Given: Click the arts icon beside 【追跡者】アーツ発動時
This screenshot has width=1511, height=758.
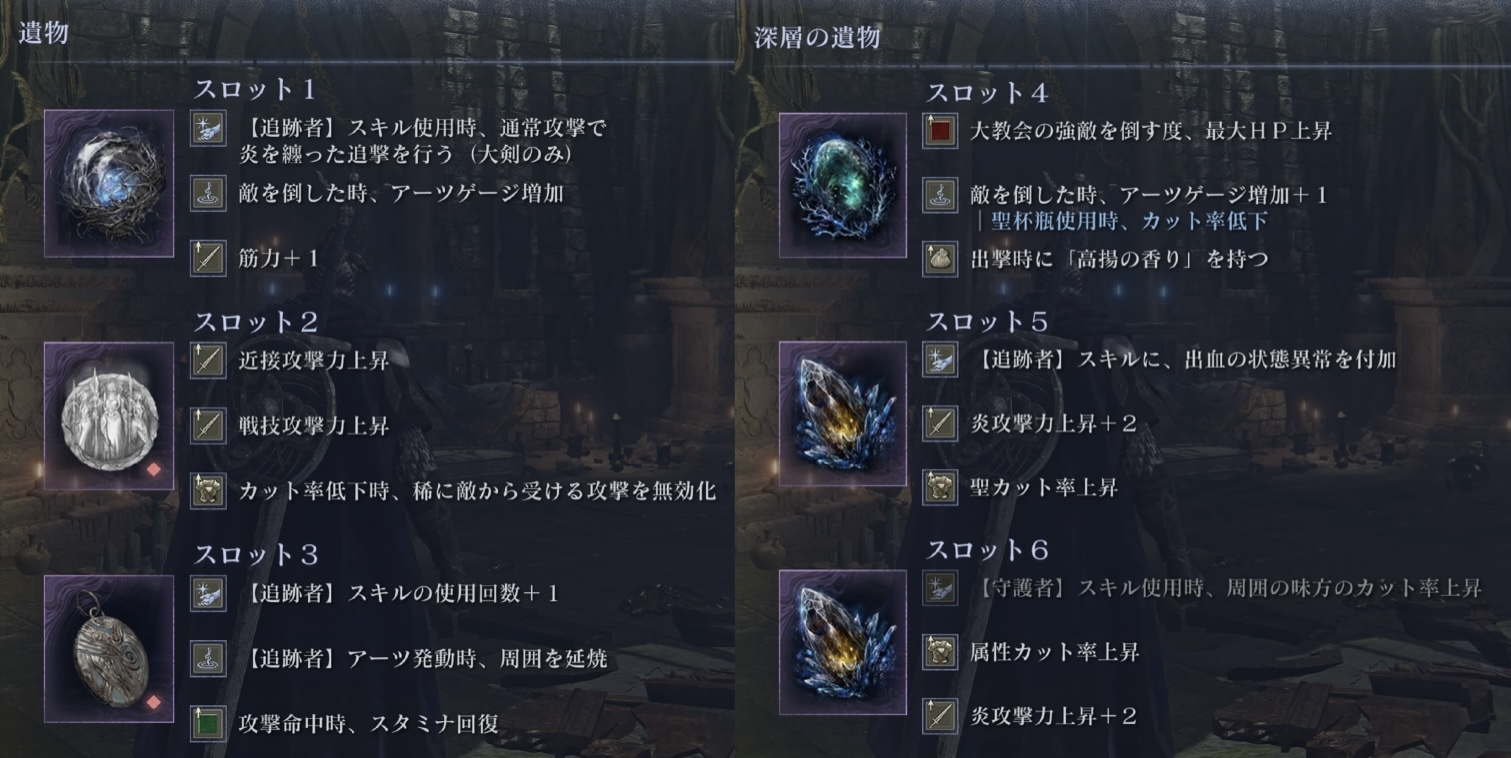Looking at the screenshot, I should pos(208,659).
